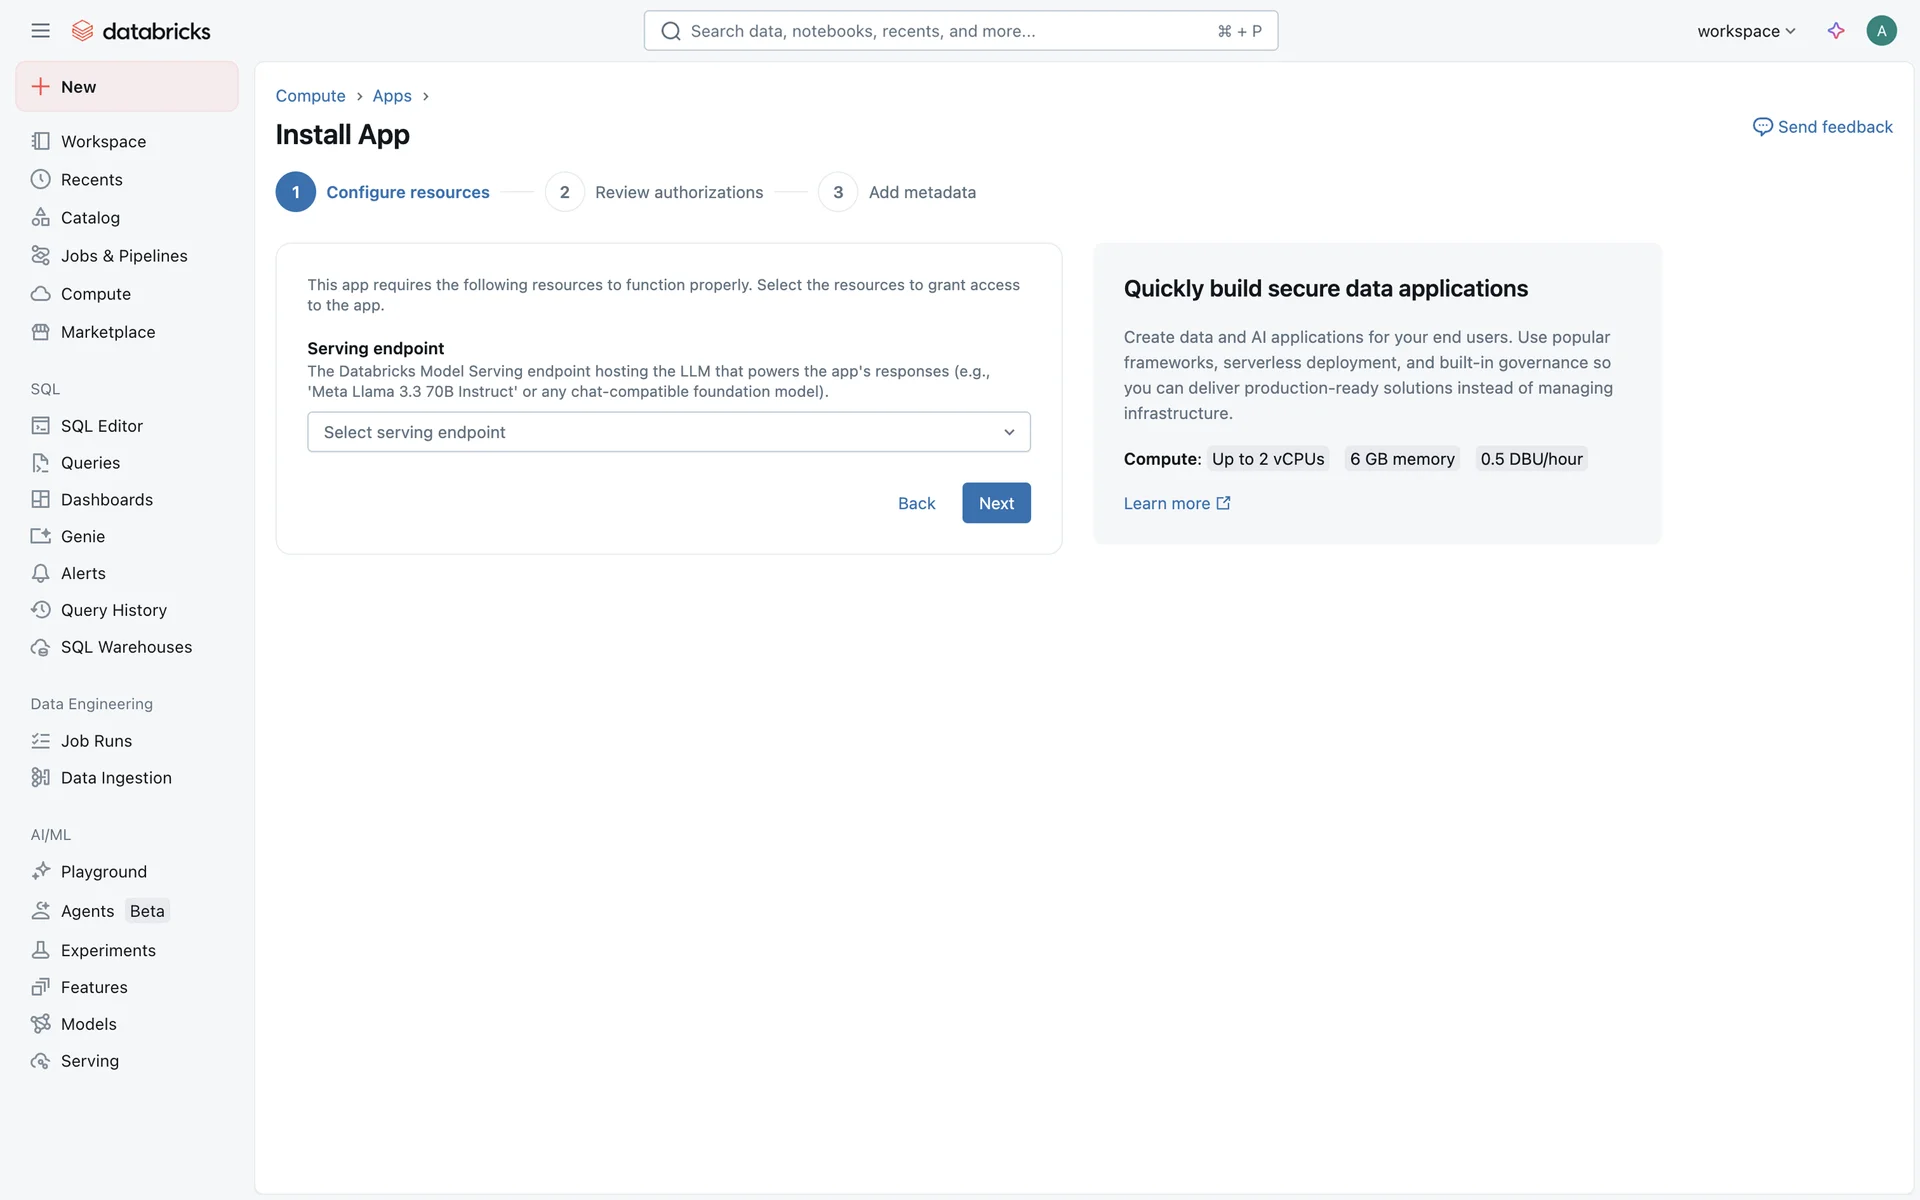Open the workspace switcher dropdown

point(1745,31)
